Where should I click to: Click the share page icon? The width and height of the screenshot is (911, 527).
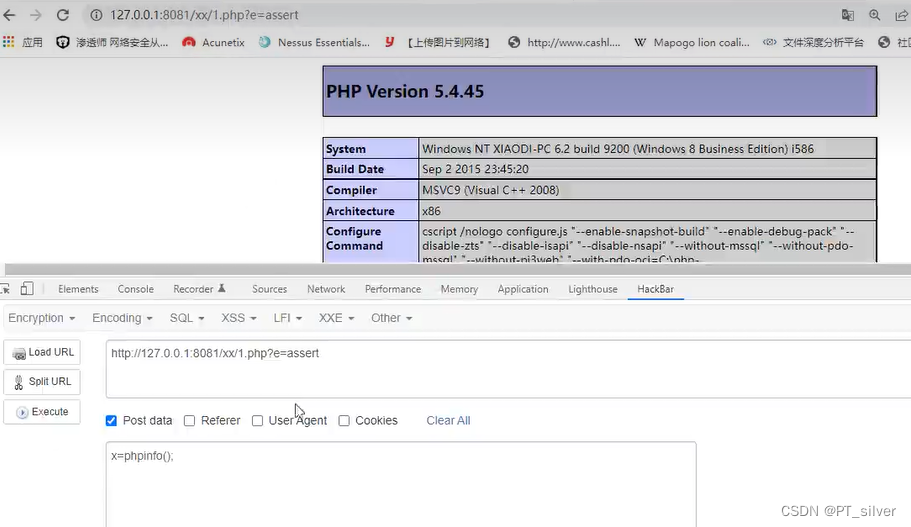[901, 15]
